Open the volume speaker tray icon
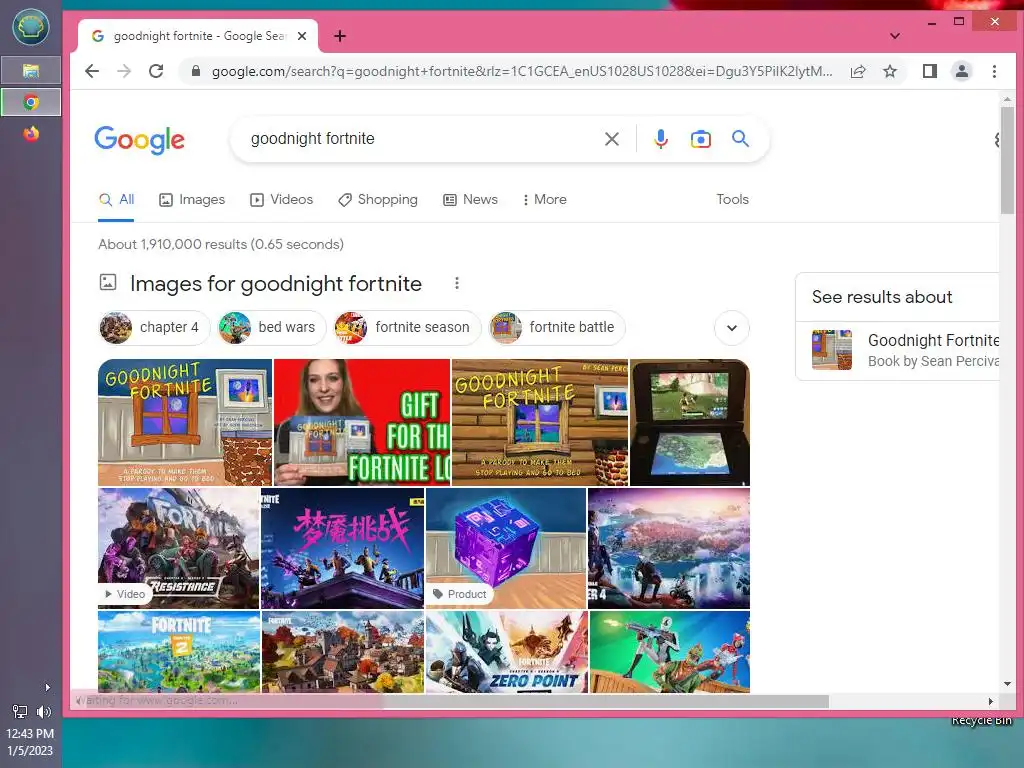This screenshot has width=1024, height=768. coord(44,712)
